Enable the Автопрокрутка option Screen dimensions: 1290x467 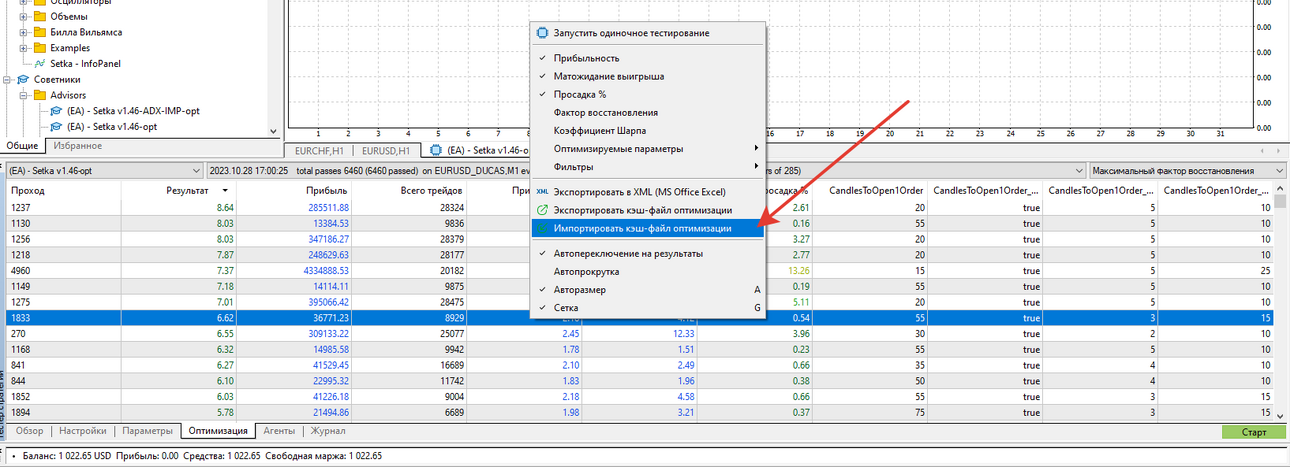point(586,271)
